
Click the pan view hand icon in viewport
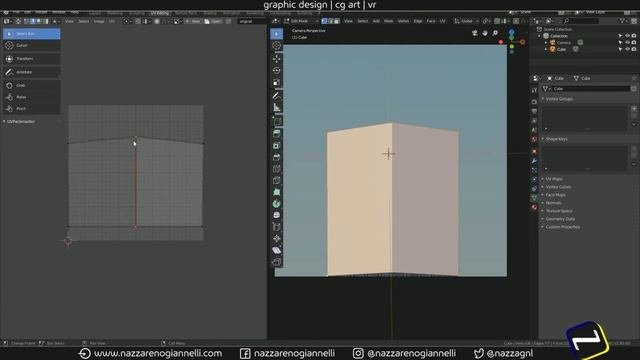485,33
